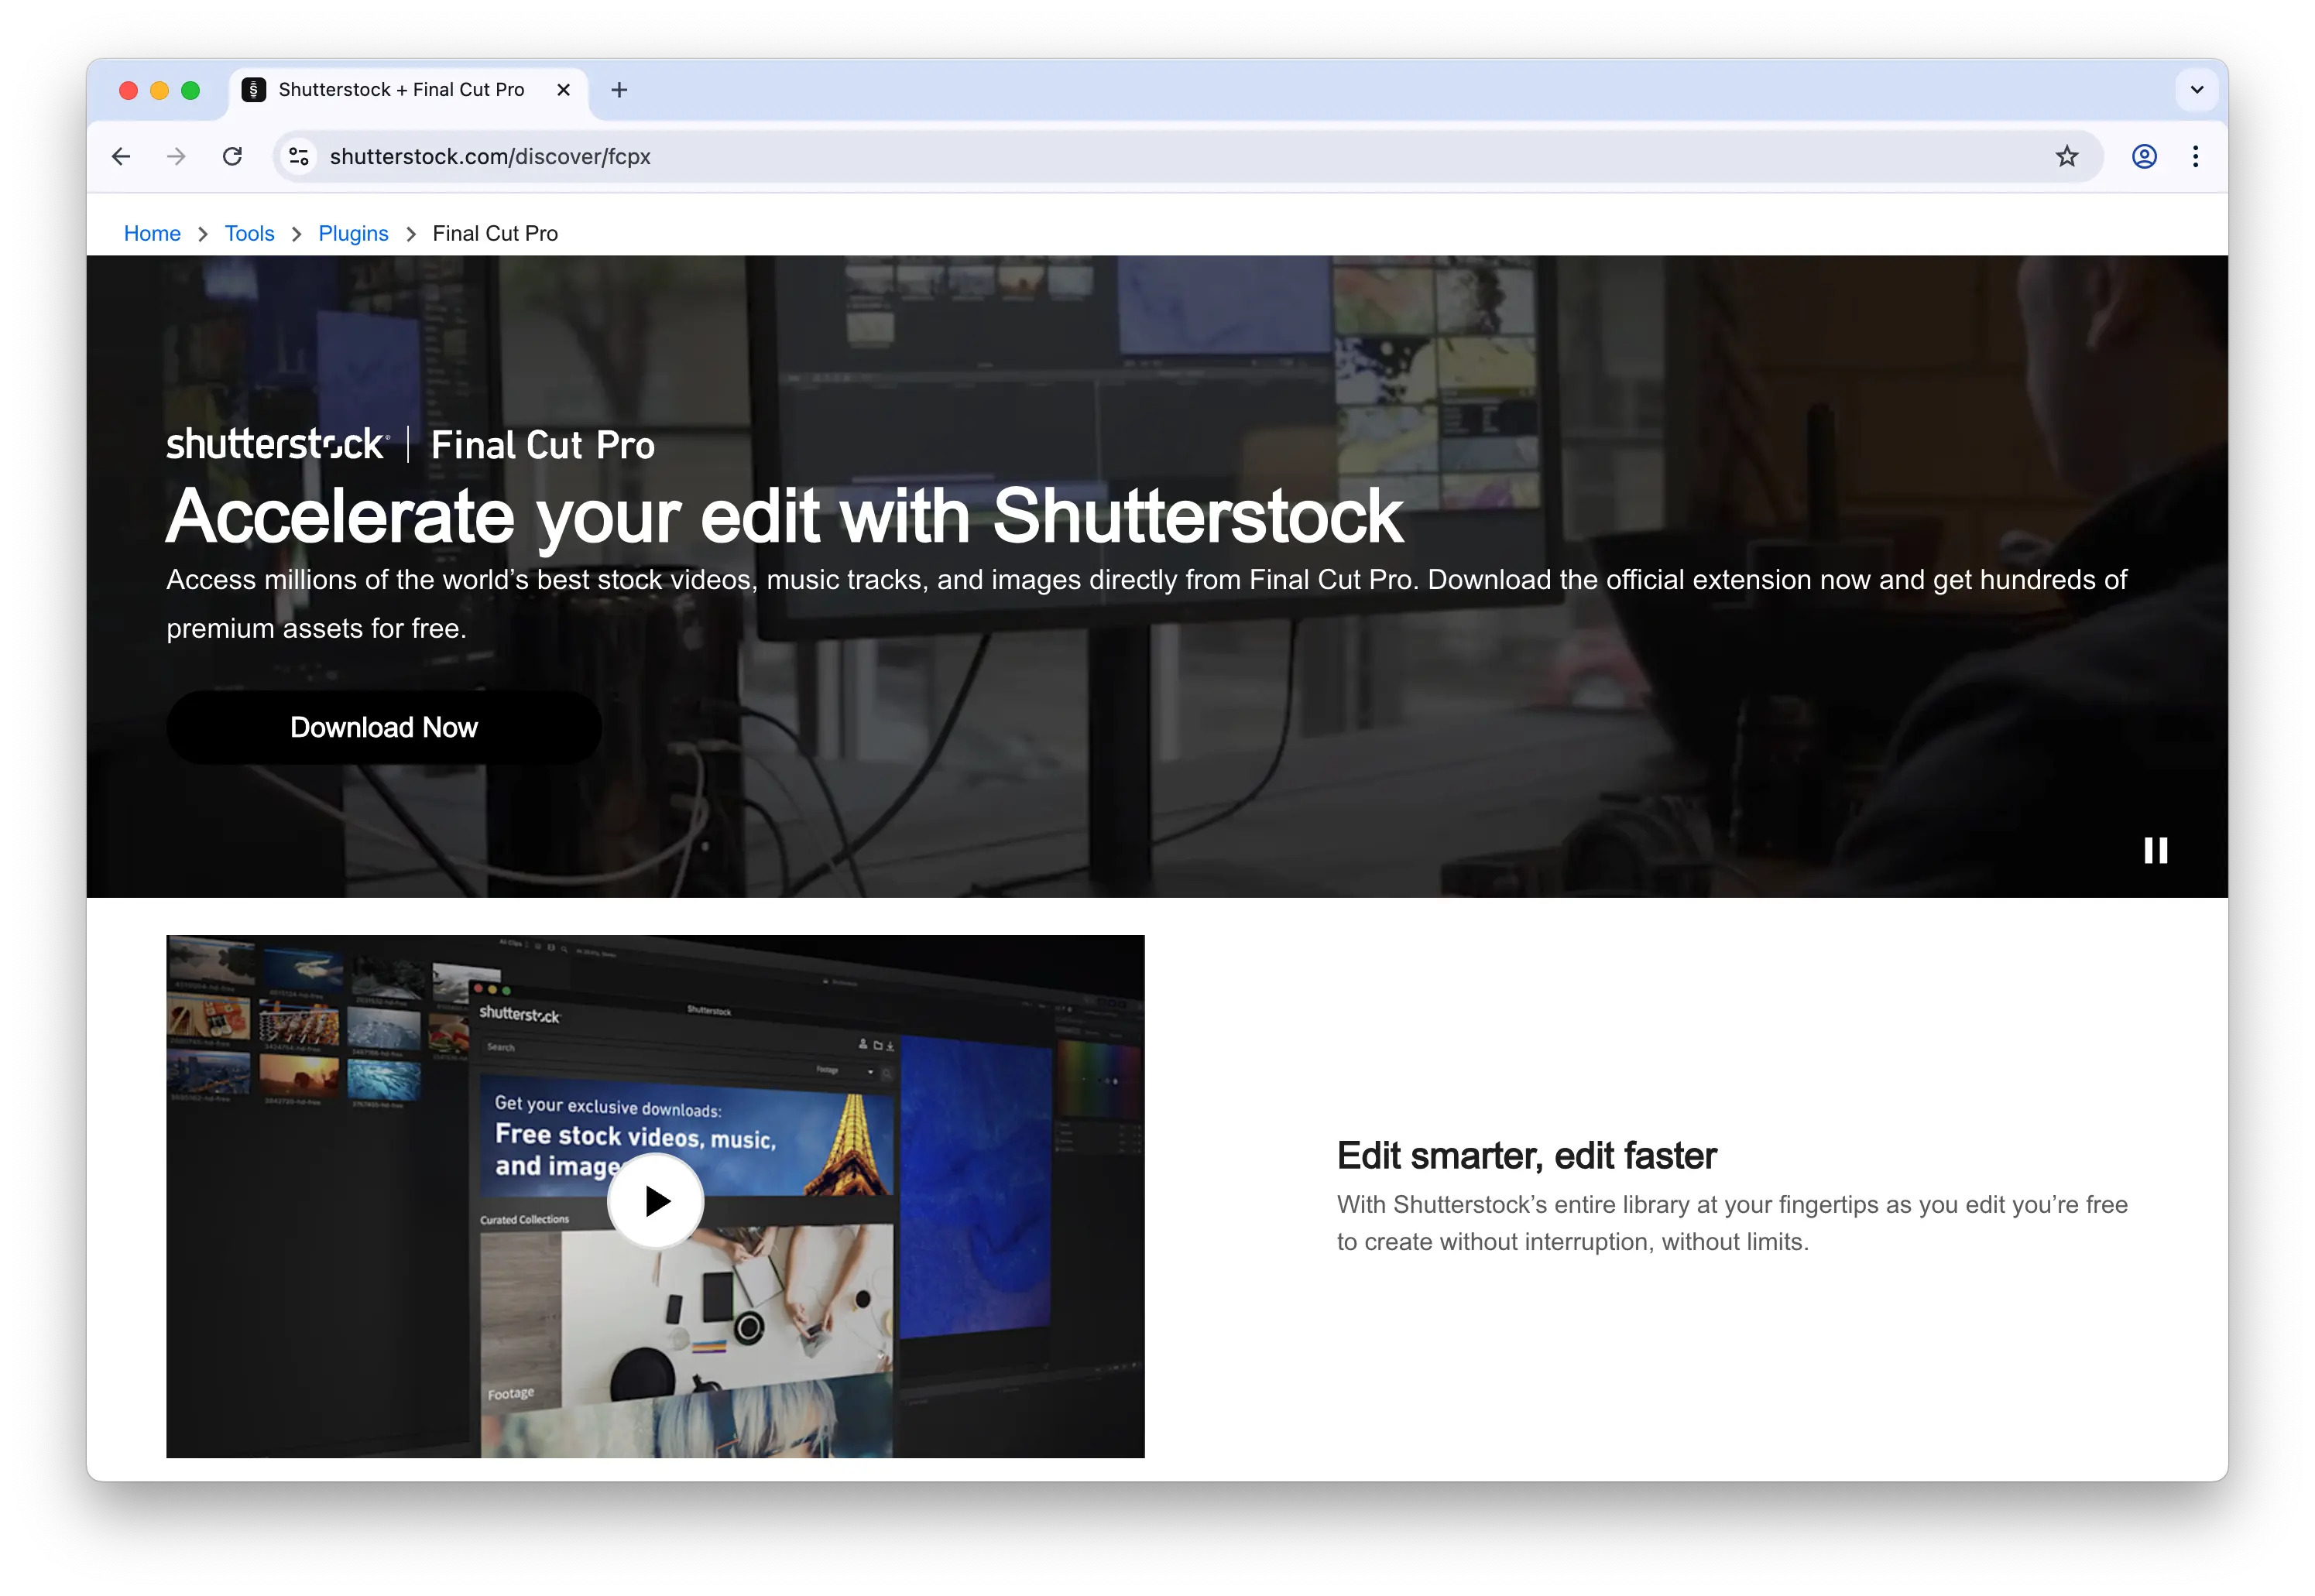Play the extension demo video
Viewport: 2315px width, 1596px height.
[655, 1201]
